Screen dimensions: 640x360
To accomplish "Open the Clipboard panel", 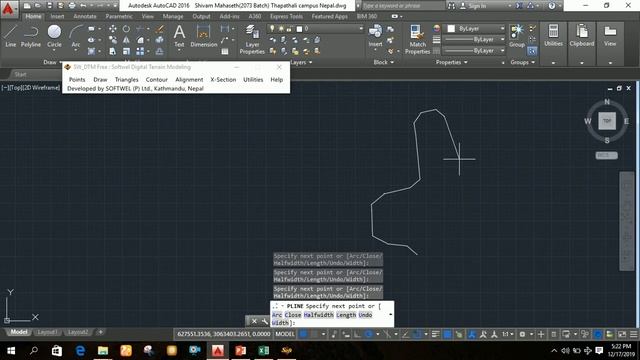I will coord(582,36).
